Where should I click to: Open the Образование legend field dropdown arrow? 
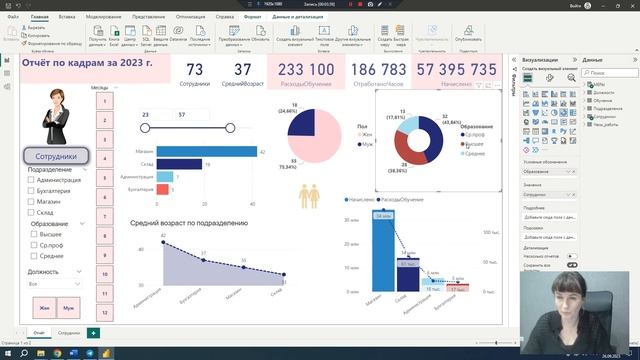(x=568, y=172)
